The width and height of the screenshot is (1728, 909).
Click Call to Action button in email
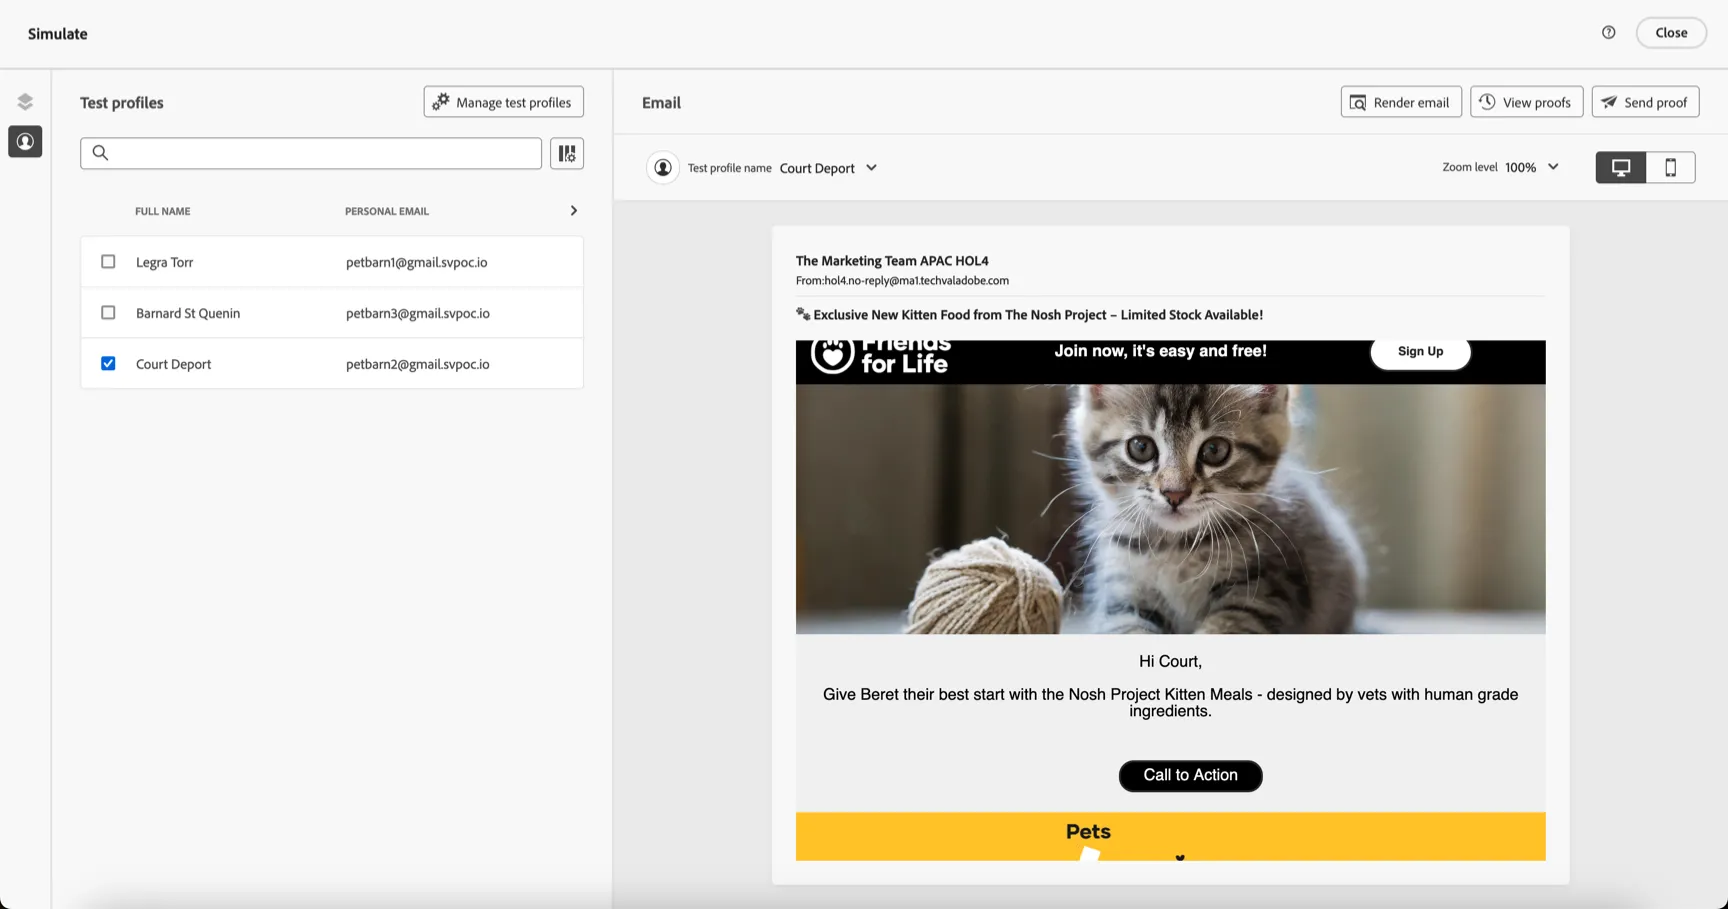1190,776
